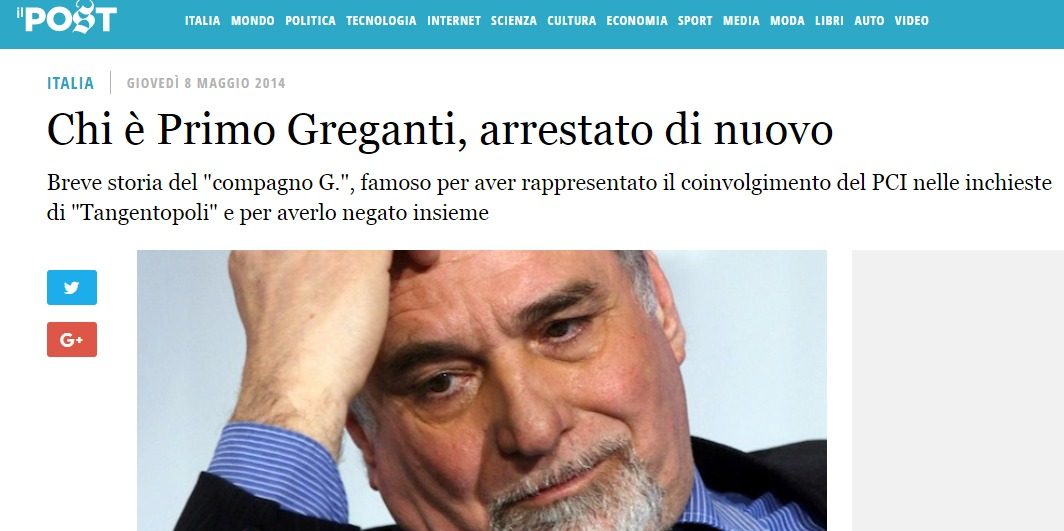Share the article on Google Plus
The image size is (1064, 531).
click(x=72, y=339)
